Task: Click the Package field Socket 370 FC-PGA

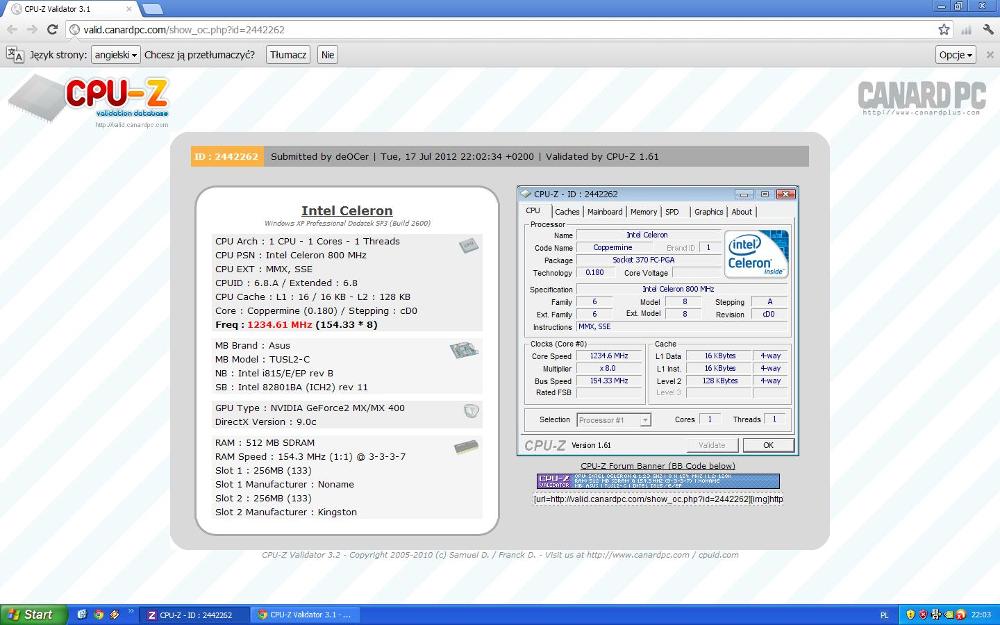Action: [649, 260]
